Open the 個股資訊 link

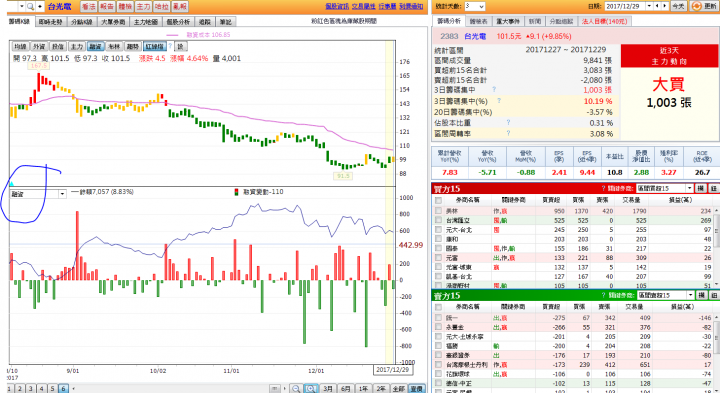pos(337,6)
